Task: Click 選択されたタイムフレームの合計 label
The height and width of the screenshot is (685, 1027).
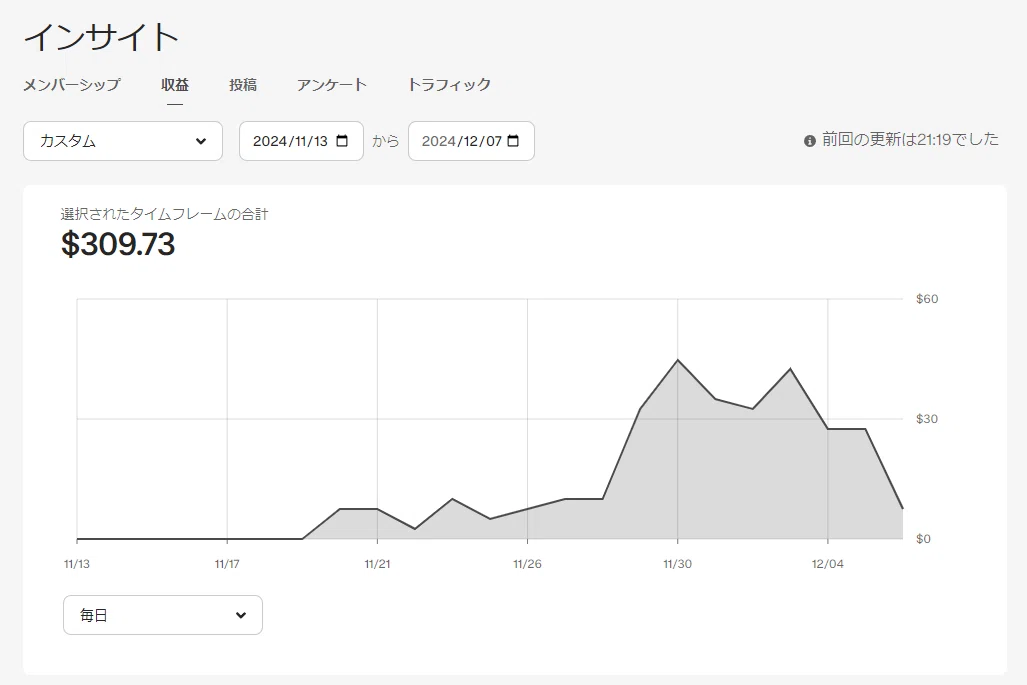Action: pos(164,214)
